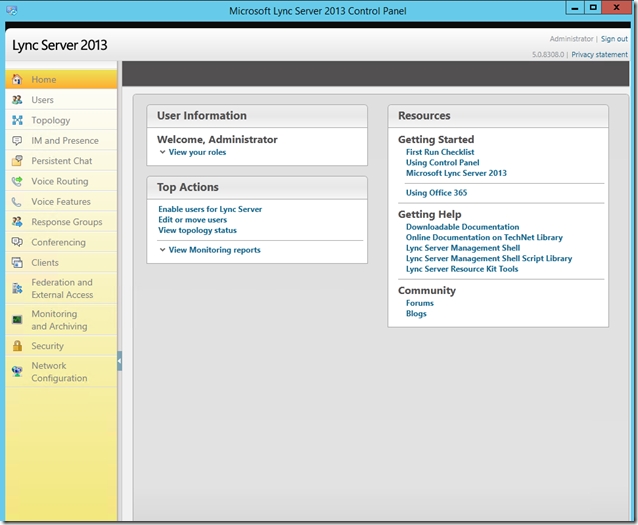Click the Response Groups icon

17,222
